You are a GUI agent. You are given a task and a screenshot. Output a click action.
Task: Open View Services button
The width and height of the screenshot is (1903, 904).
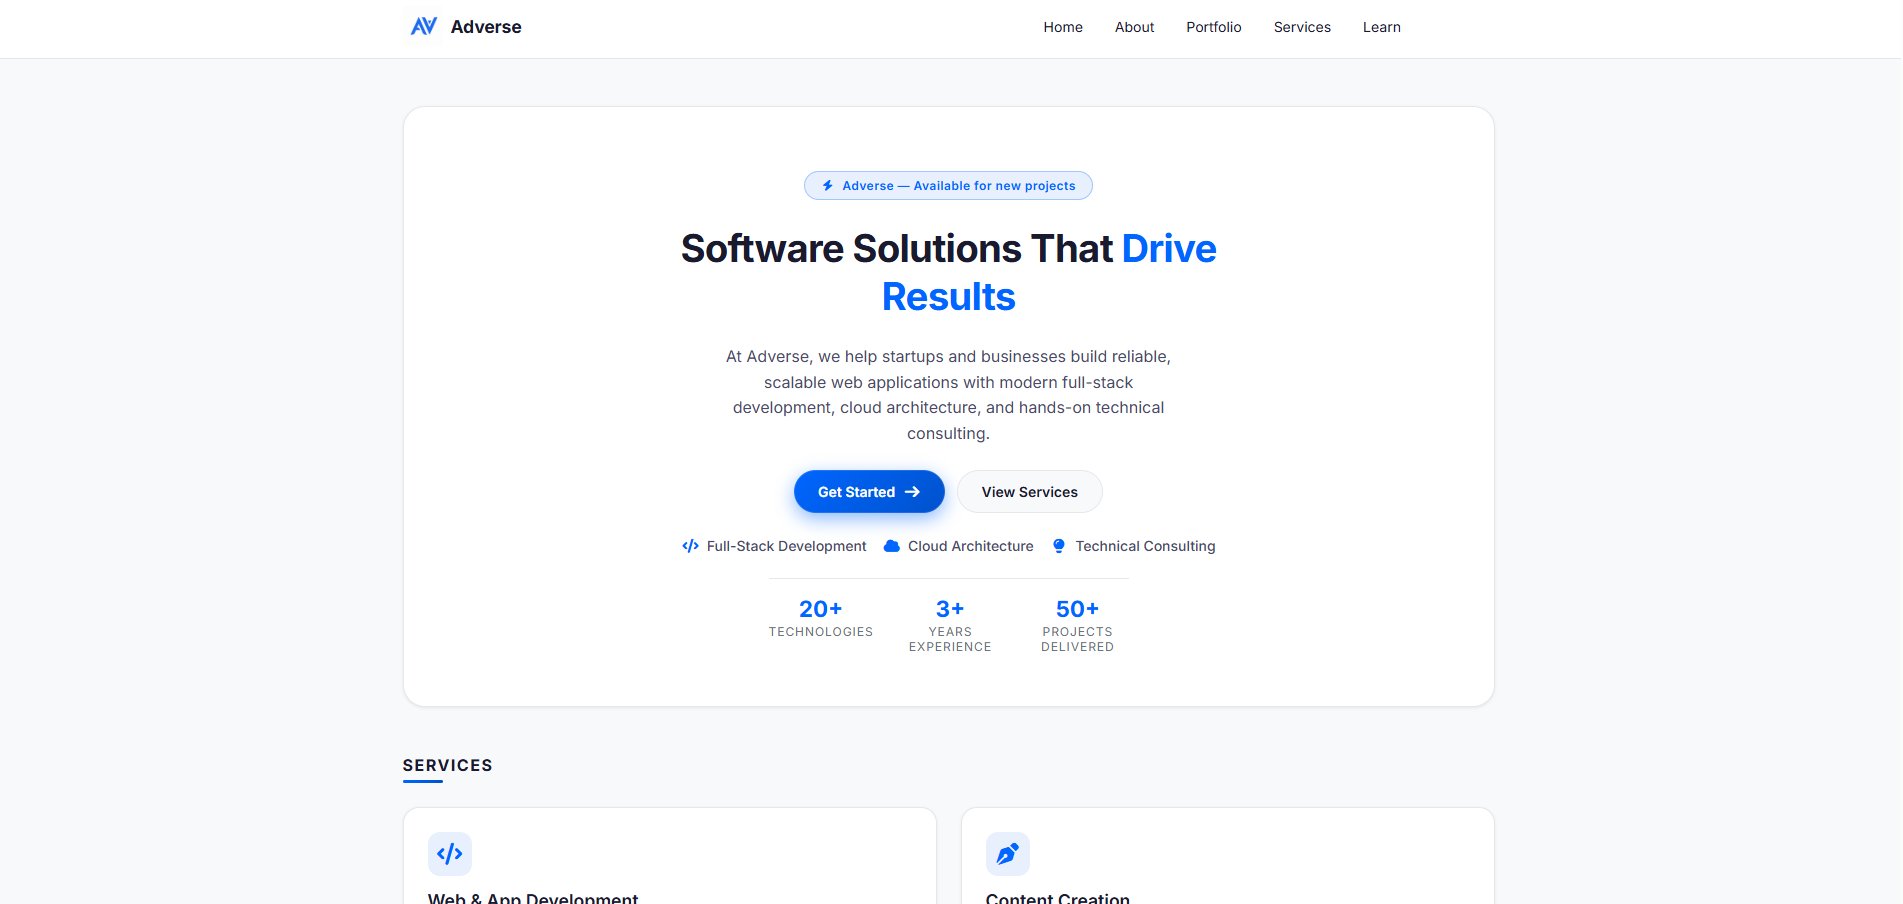point(1030,492)
